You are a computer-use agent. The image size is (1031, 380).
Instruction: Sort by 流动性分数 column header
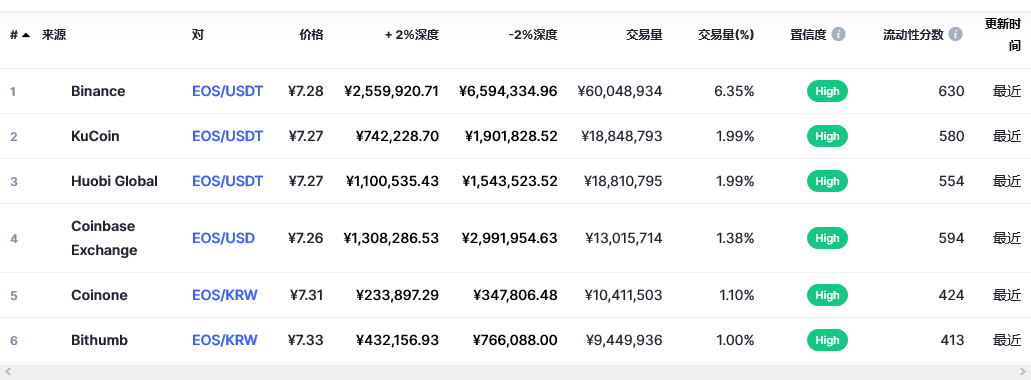(913, 35)
